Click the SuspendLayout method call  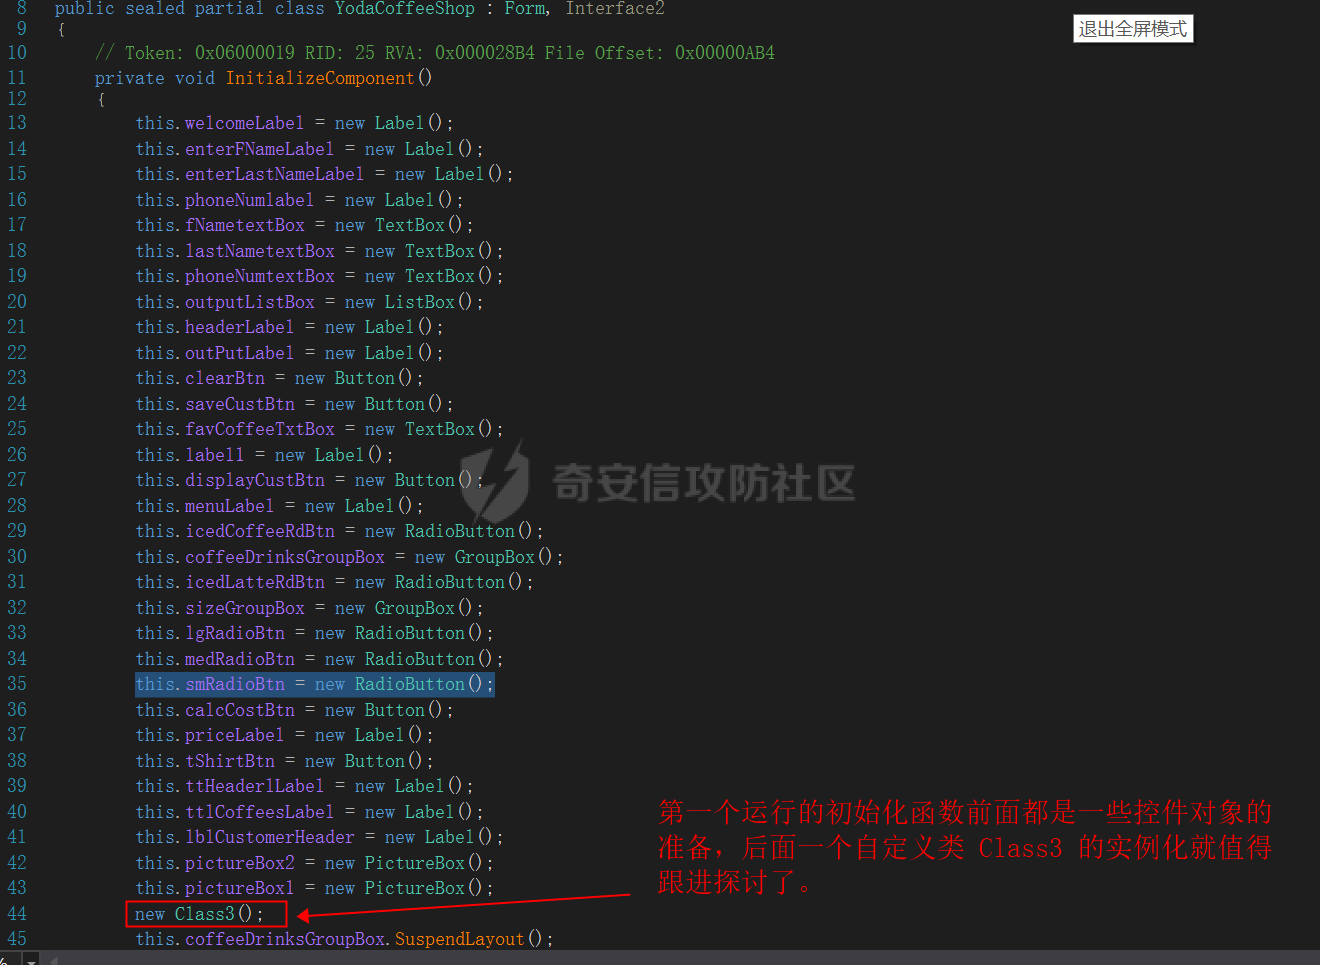point(459,939)
